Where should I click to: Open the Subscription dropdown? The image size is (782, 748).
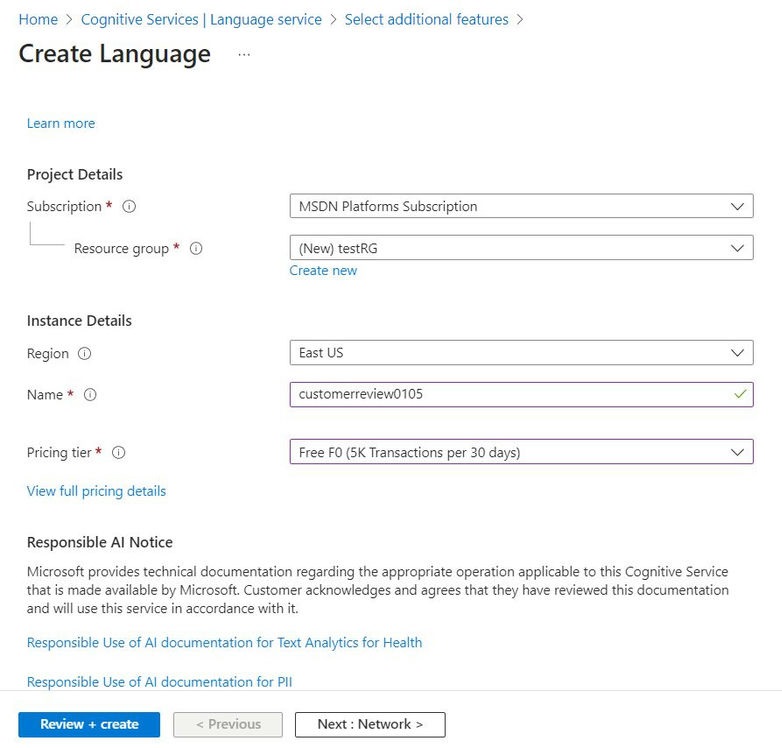520,207
